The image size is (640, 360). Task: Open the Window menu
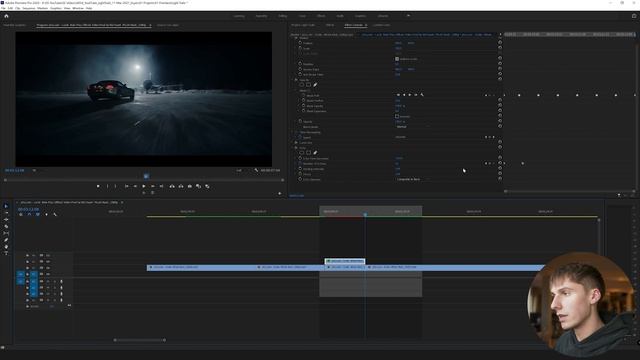pos(78,8)
